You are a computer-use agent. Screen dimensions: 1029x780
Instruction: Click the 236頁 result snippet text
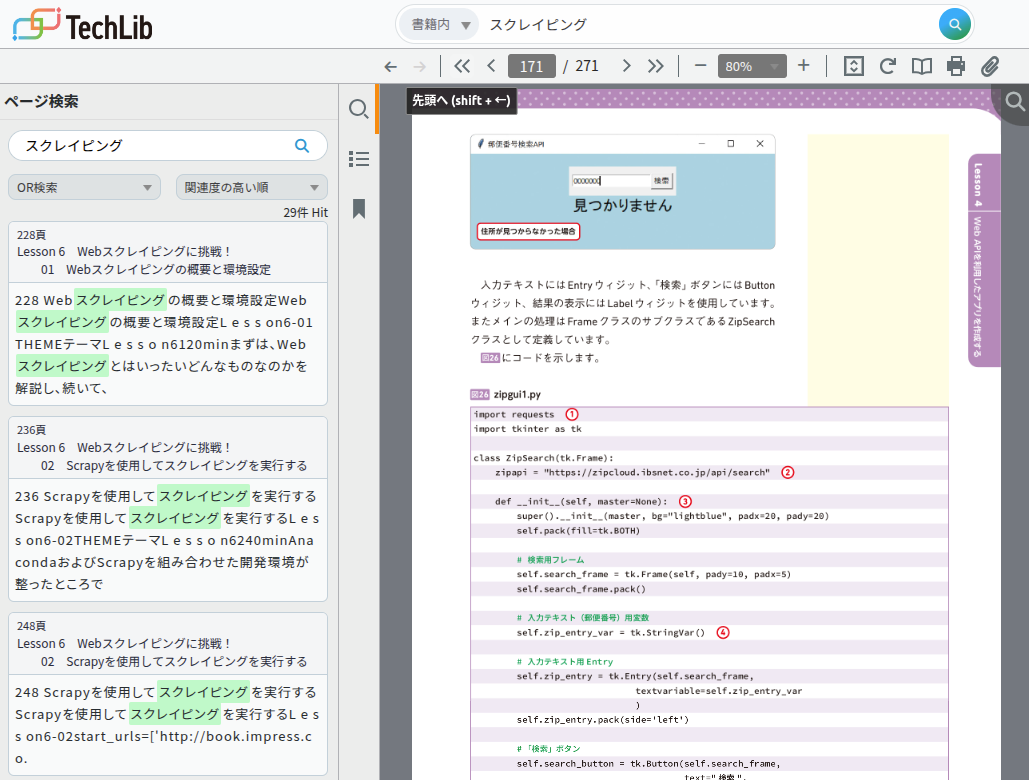(x=168, y=540)
